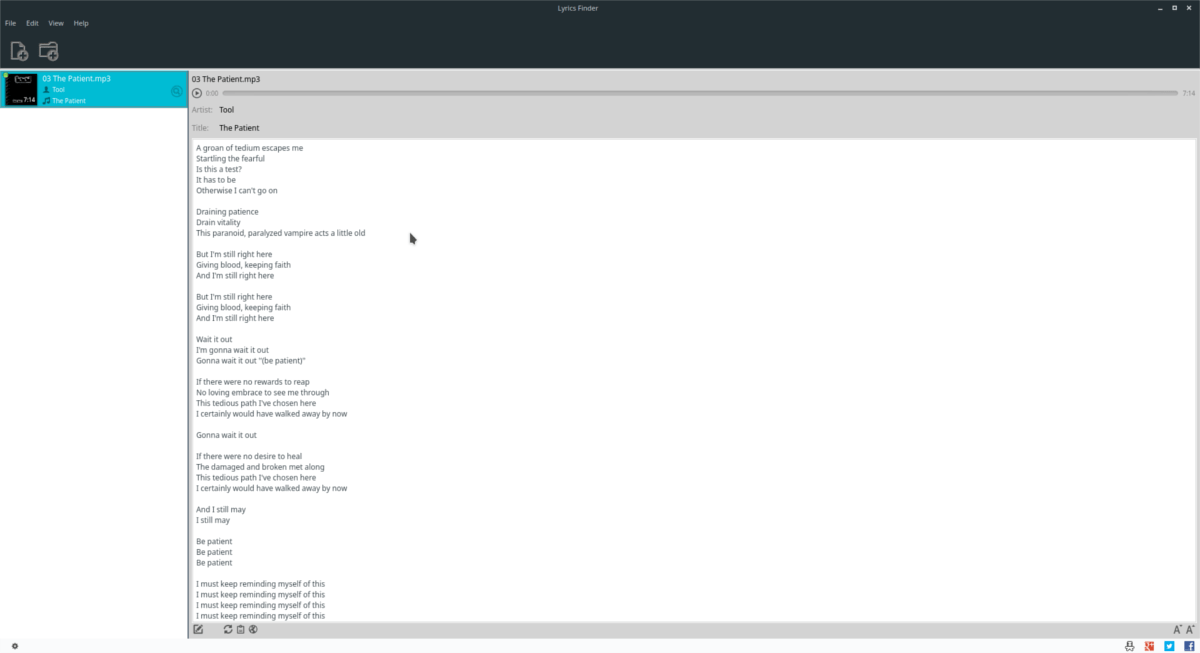
Task: Open settings via the gear icon
Action: (13, 645)
